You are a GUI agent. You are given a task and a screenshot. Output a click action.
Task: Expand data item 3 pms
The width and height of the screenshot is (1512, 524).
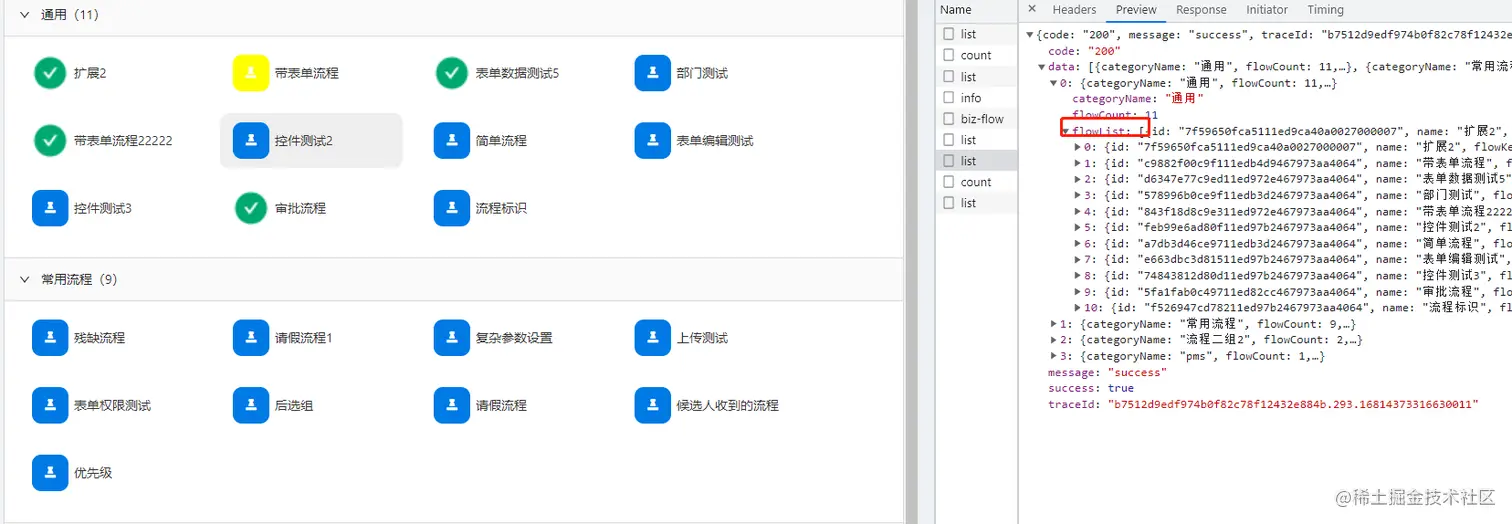point(1054,356)
